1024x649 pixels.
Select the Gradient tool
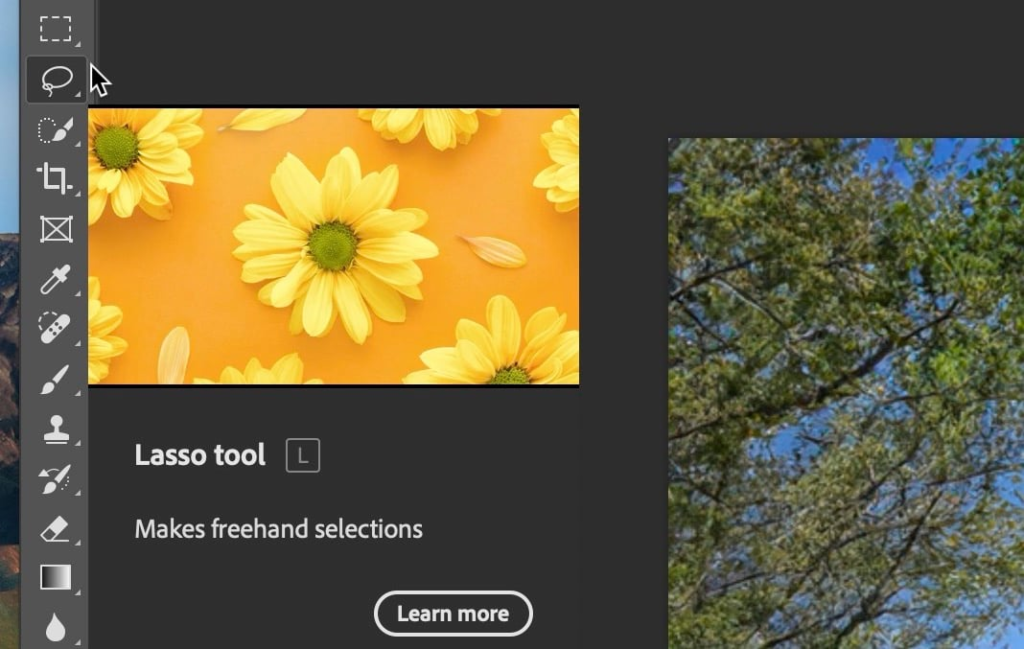point(55,578)
